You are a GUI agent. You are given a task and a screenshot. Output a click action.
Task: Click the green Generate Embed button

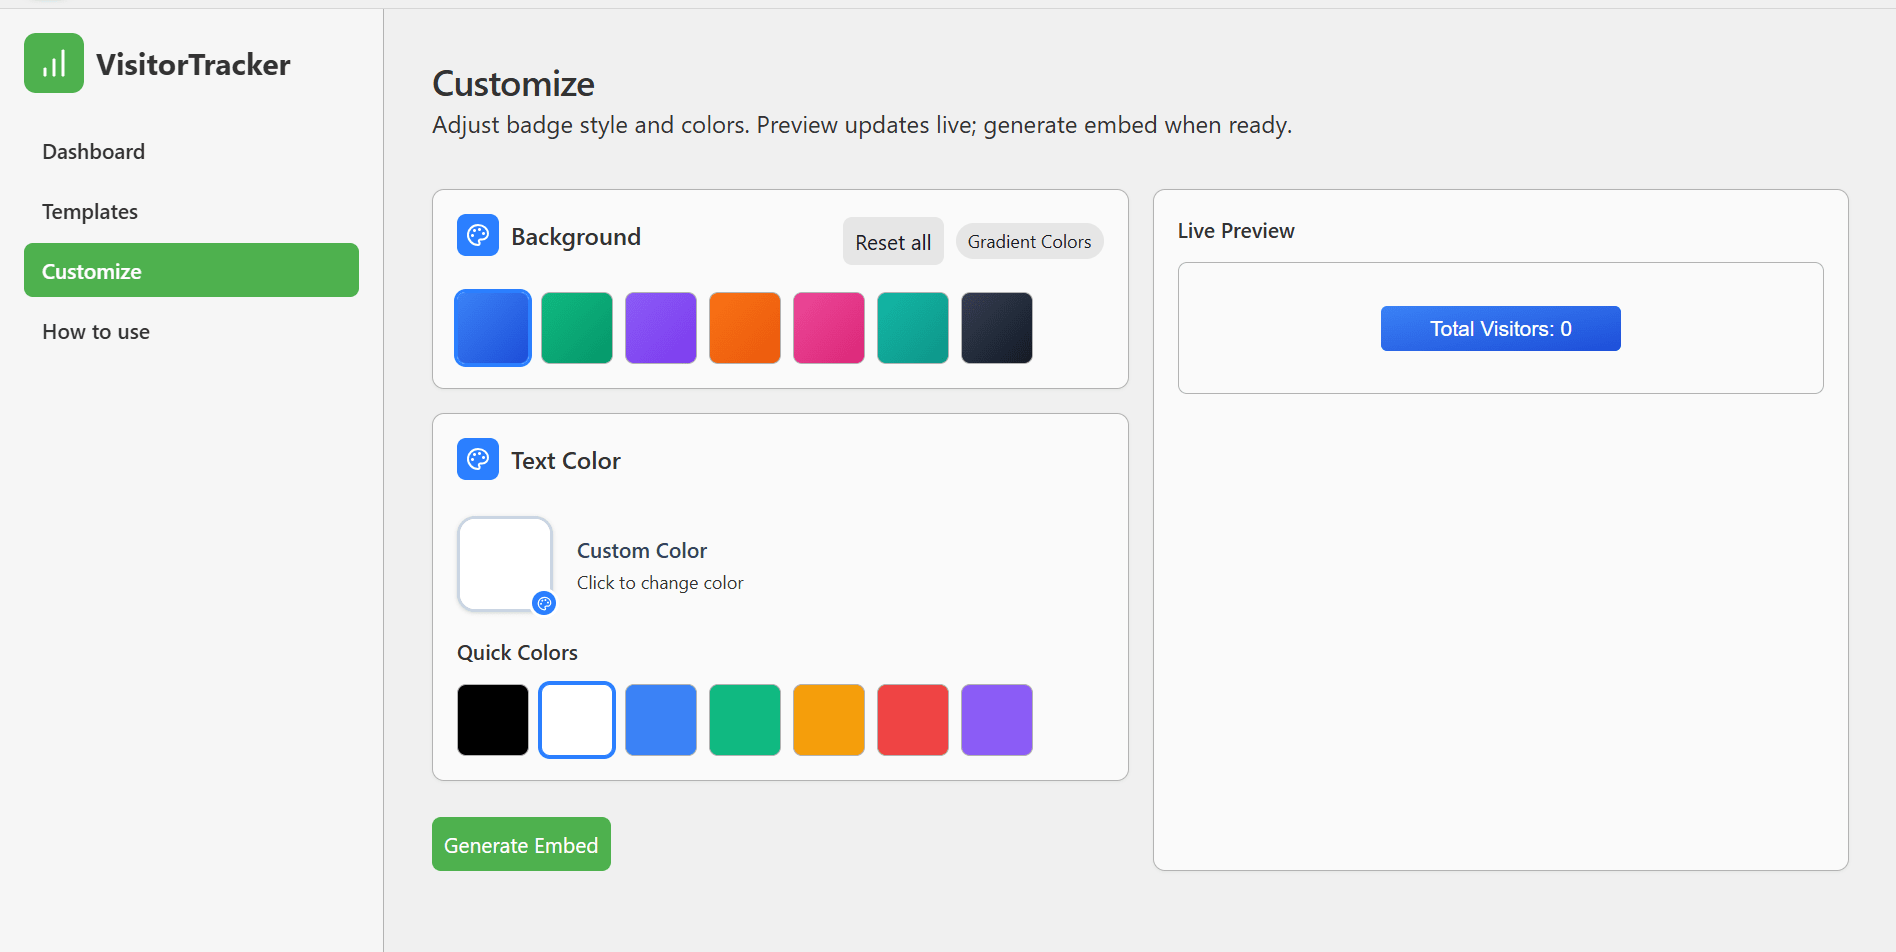click(521, 845)
